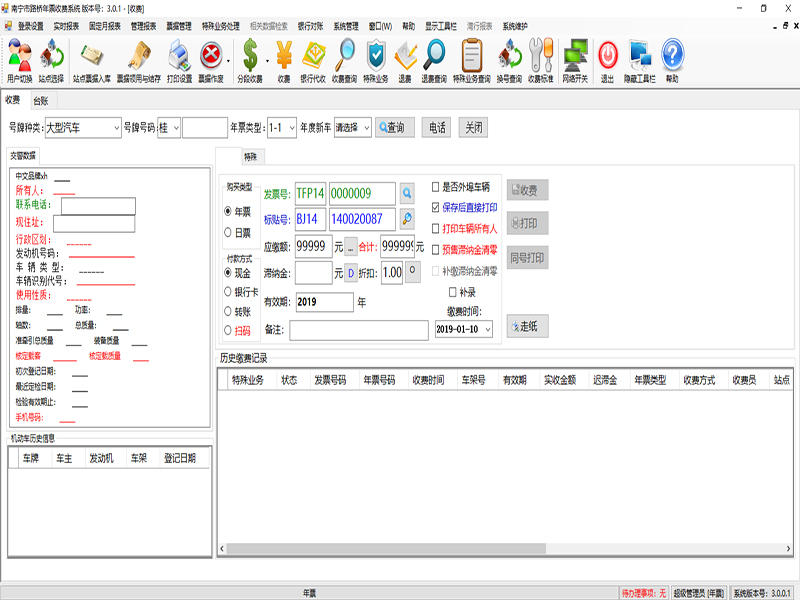The height and width of the screenshot is (600, 800).
Task: Open the 票据领用与储存 scroll icon
Action: pos(139,60)
